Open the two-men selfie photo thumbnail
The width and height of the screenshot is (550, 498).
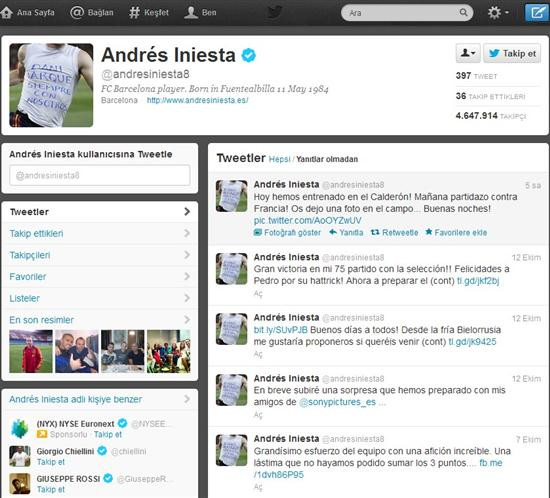[x=77, y=351]
